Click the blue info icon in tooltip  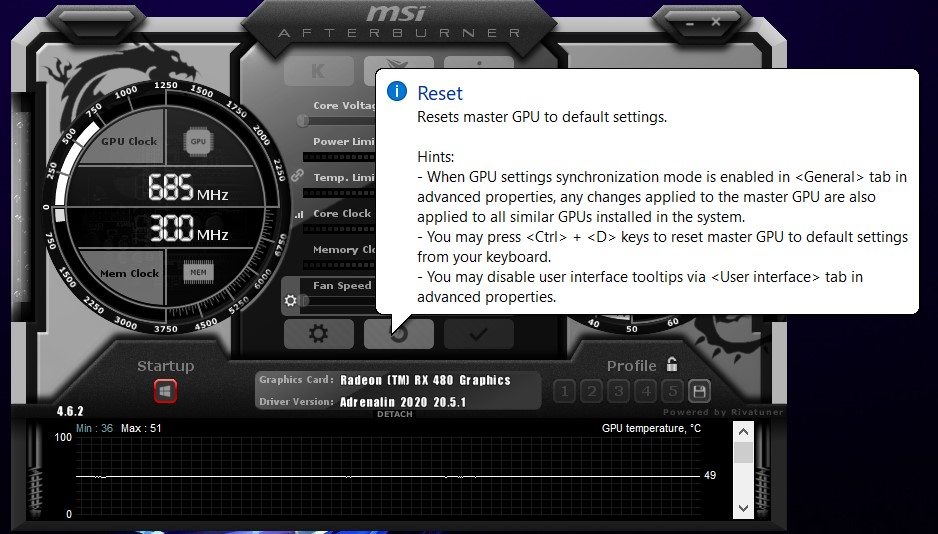tap(397, 91)
